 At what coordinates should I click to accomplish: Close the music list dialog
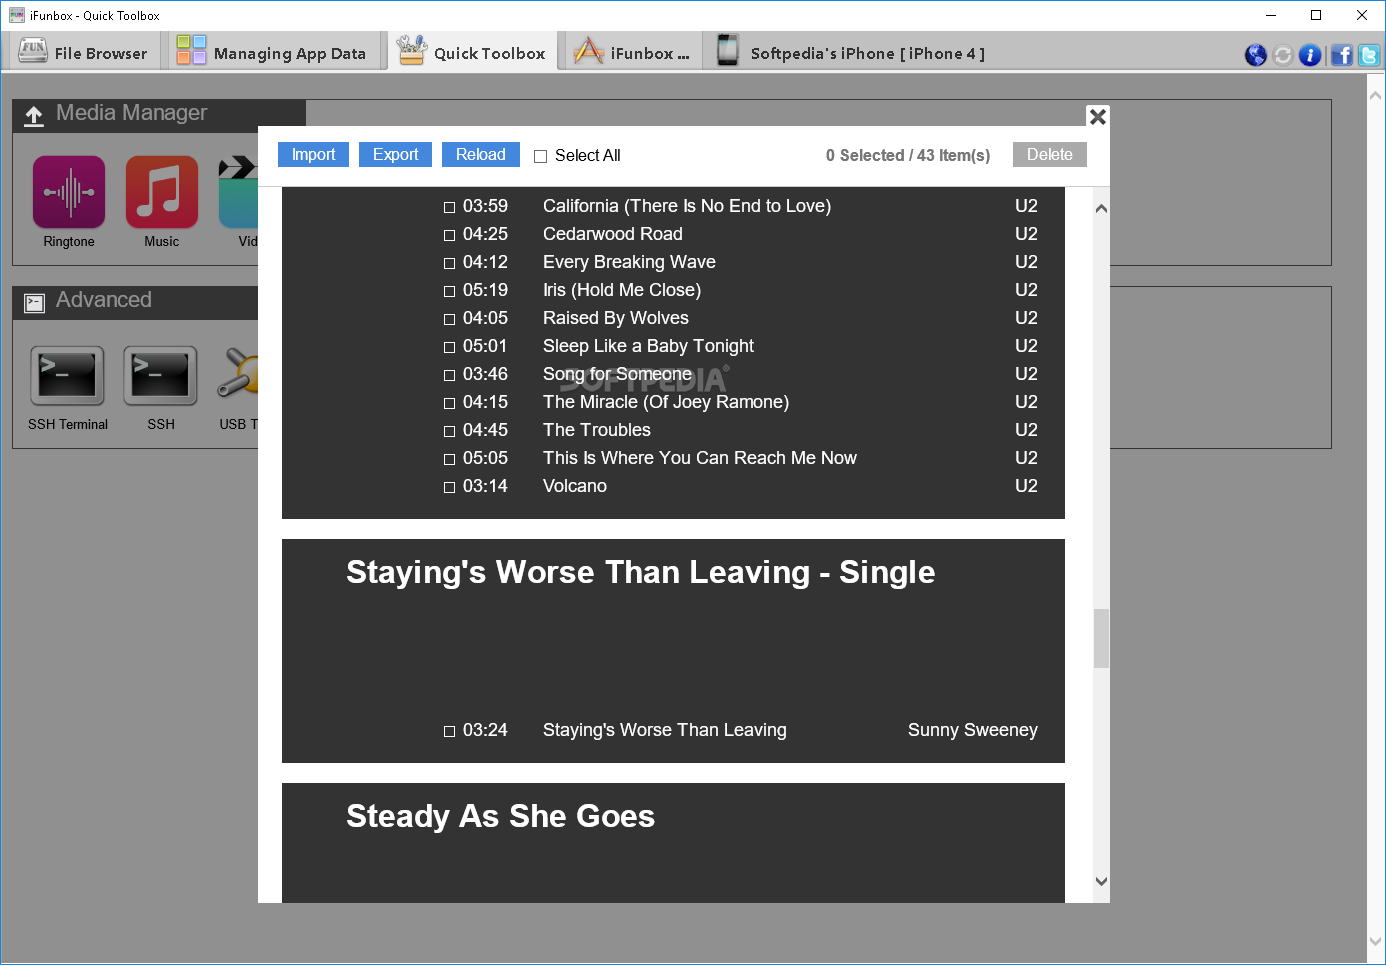pyautogui.click(x=1097, y=116)
